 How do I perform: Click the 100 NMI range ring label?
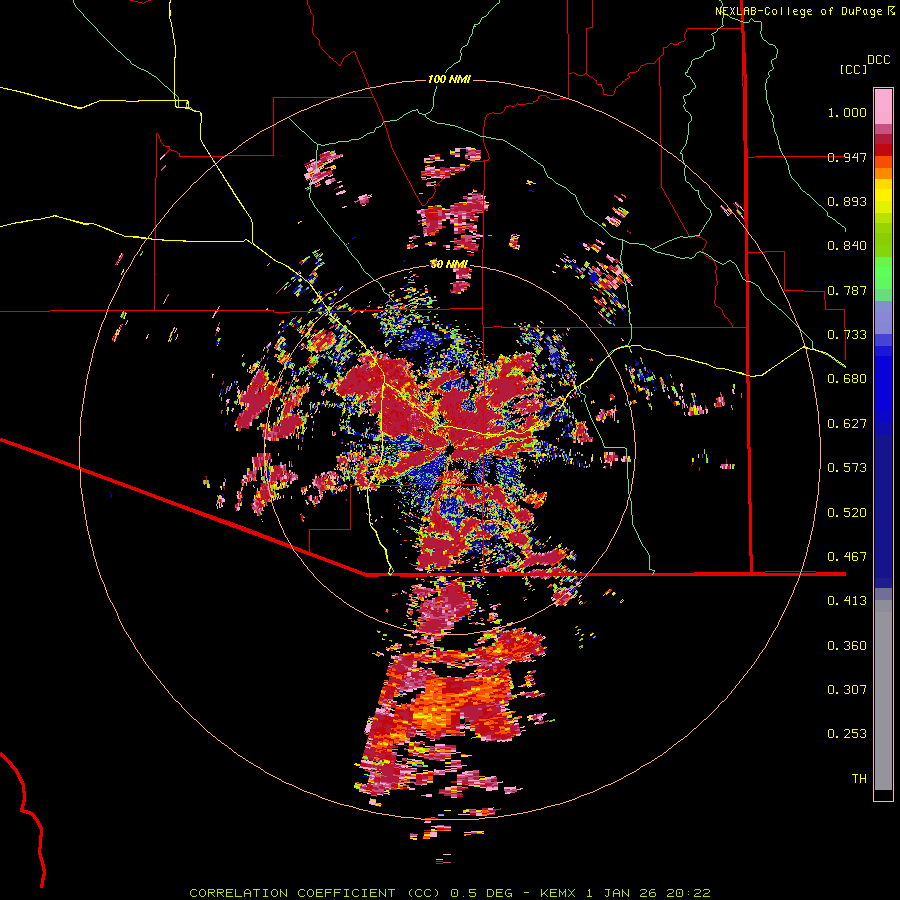[x=449, y=79]
